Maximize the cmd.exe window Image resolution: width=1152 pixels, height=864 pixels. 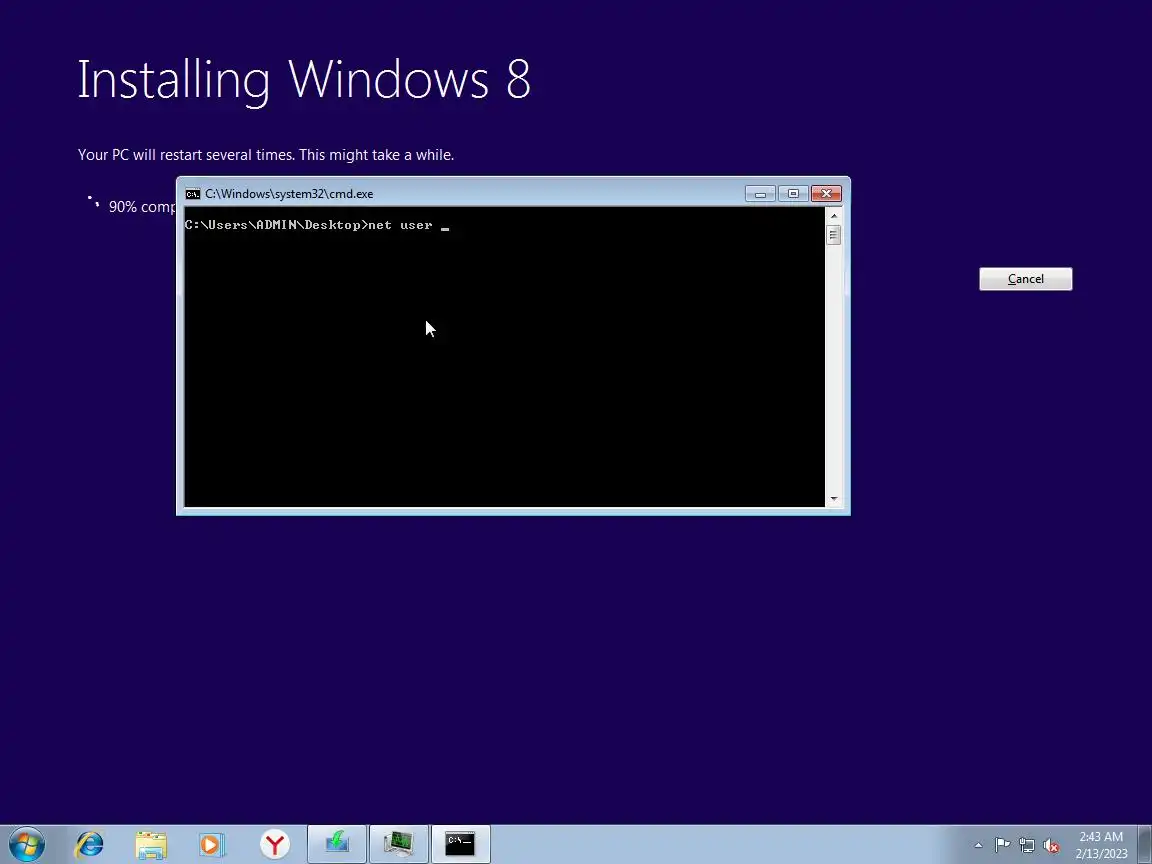793,194
